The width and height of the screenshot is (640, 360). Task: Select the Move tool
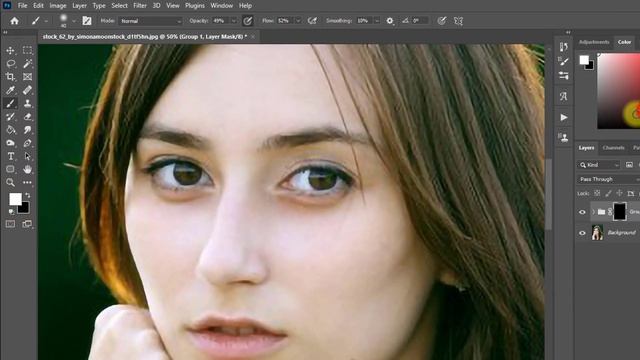[11, 50]
